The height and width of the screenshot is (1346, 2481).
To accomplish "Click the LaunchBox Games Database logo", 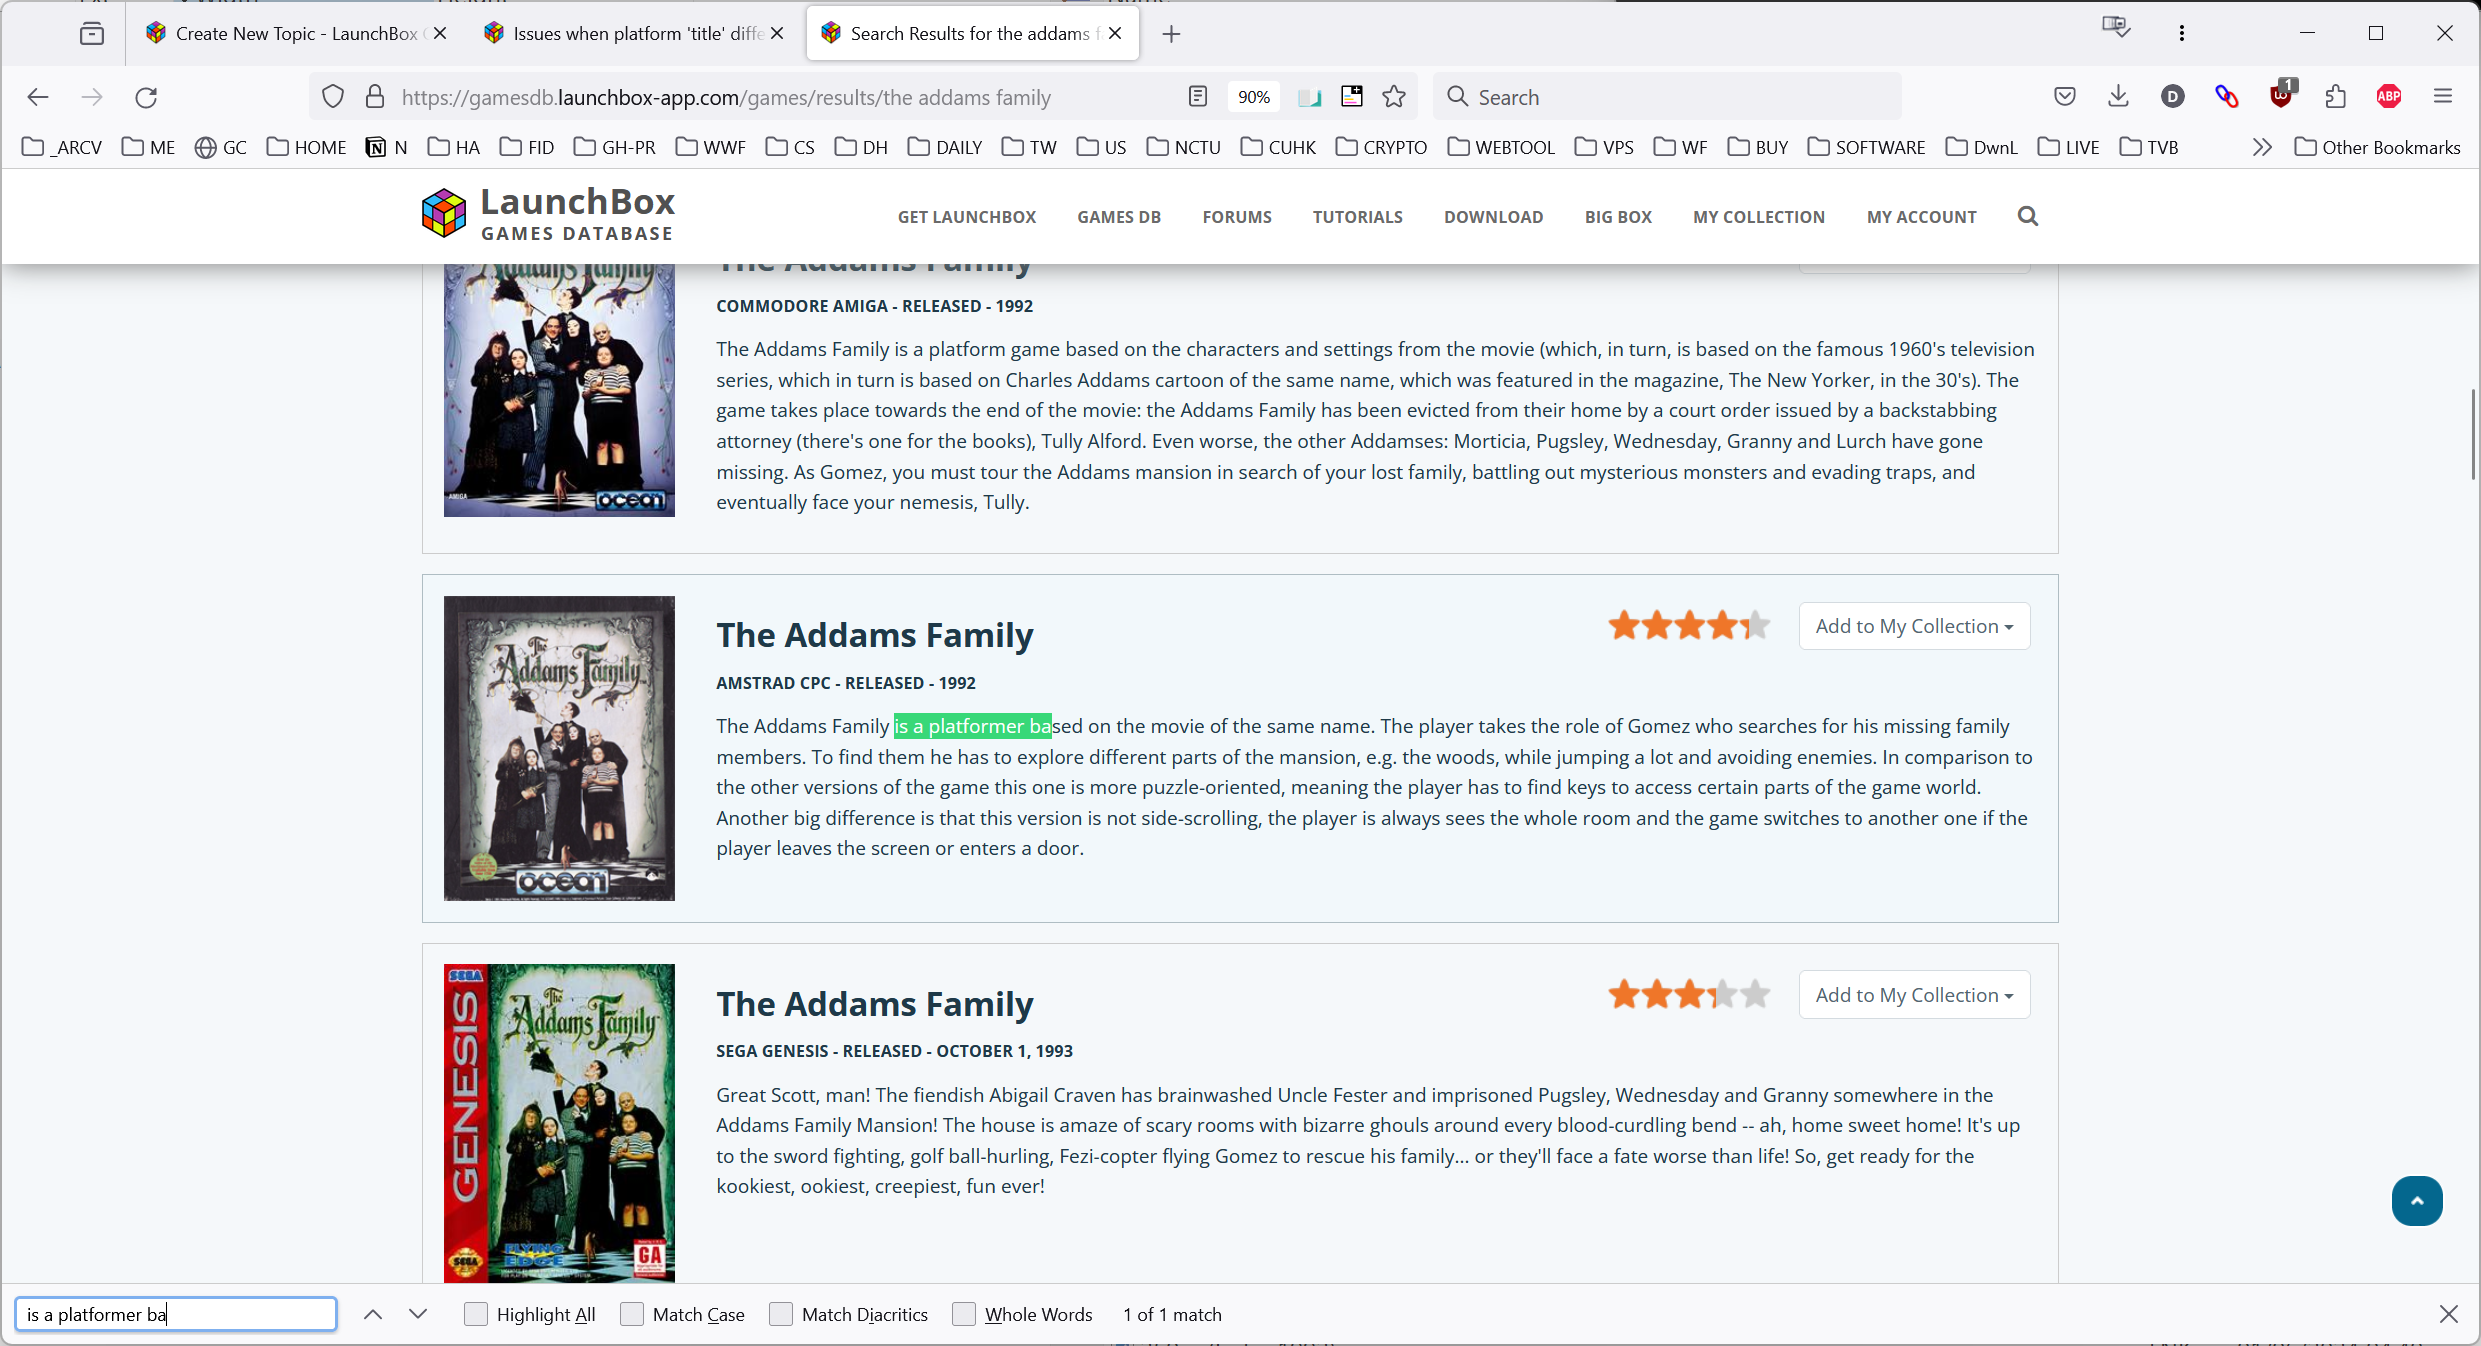I will 548,213.
